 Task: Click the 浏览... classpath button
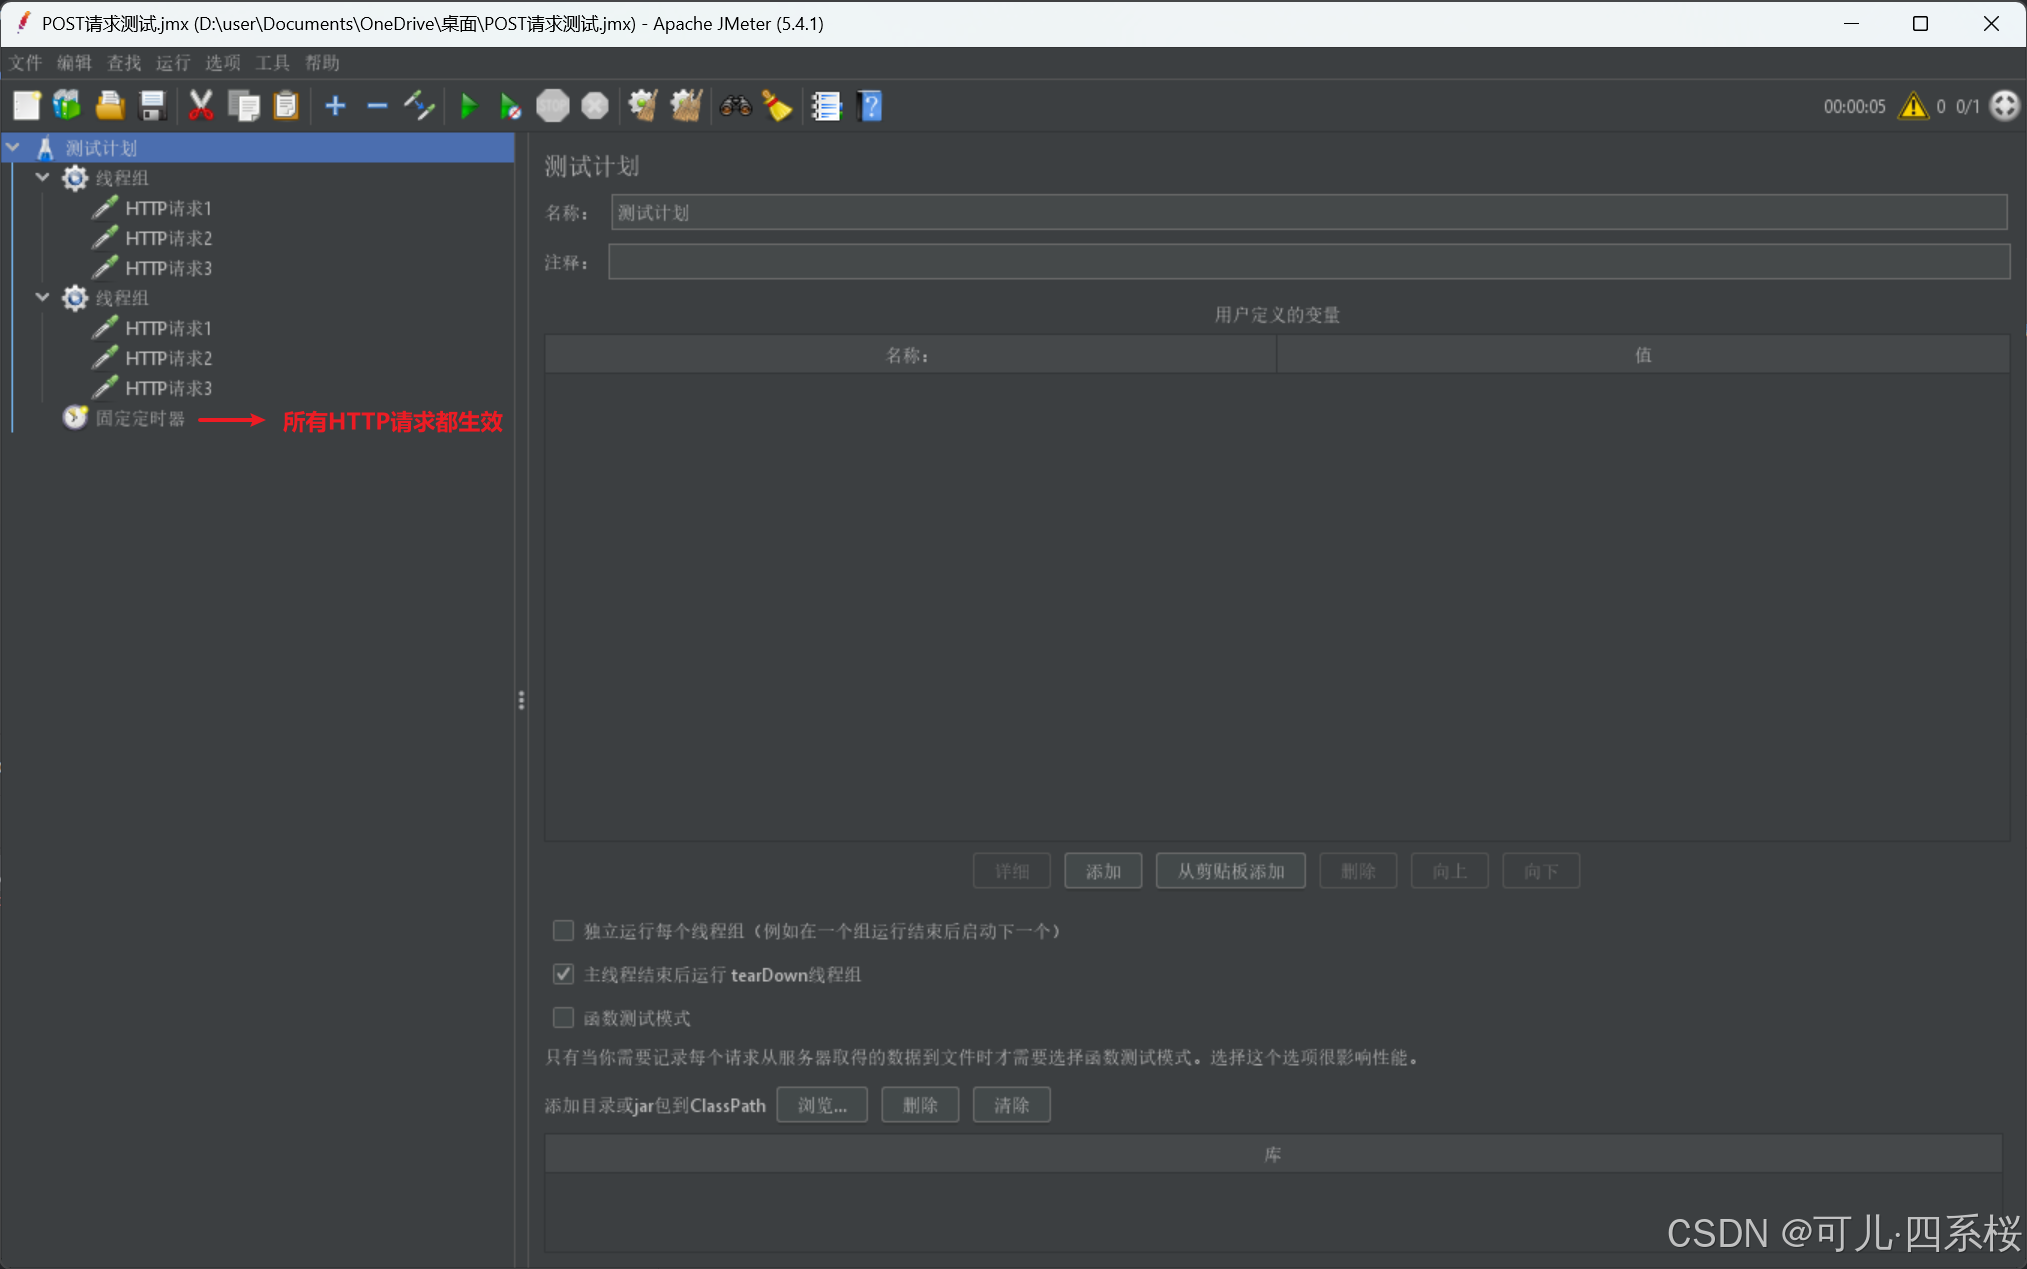click(821, 1105)
